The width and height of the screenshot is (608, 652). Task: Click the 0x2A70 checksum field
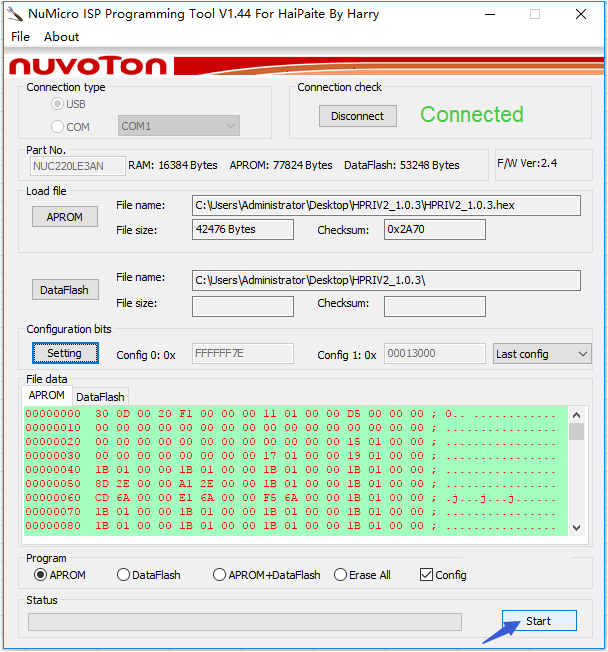[435, 230]
